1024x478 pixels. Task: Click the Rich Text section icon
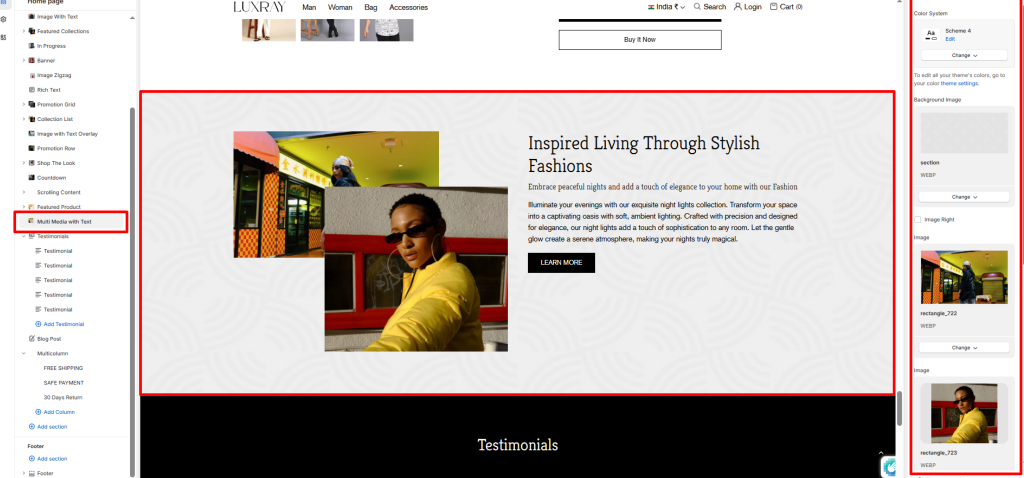point(31,89)
